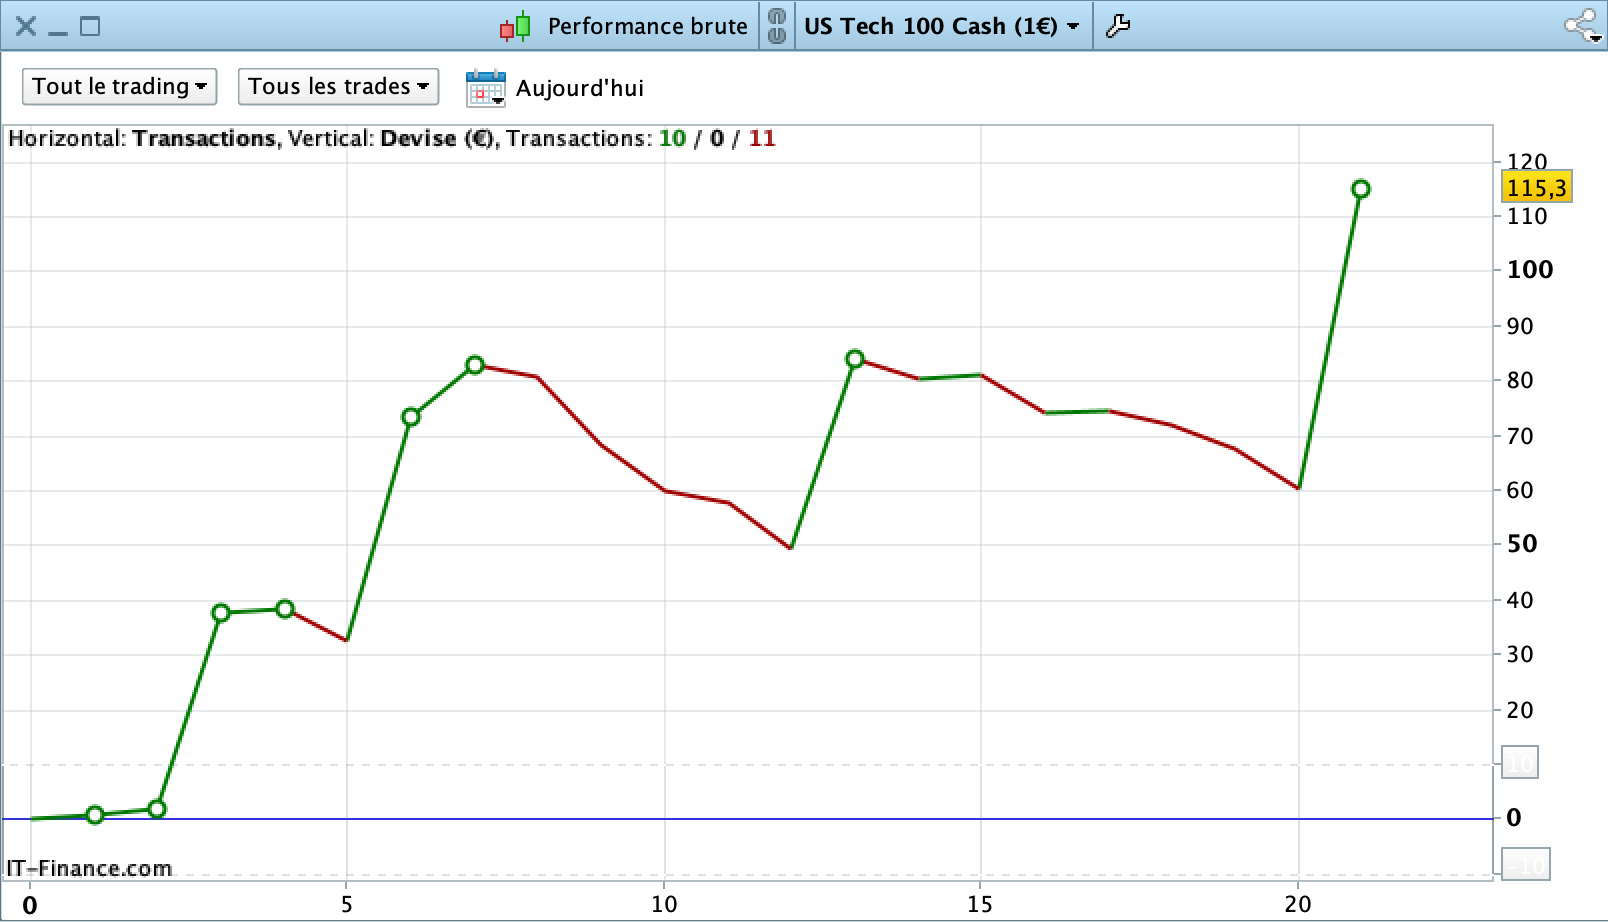Click the red losing trades count "11"

762,138
